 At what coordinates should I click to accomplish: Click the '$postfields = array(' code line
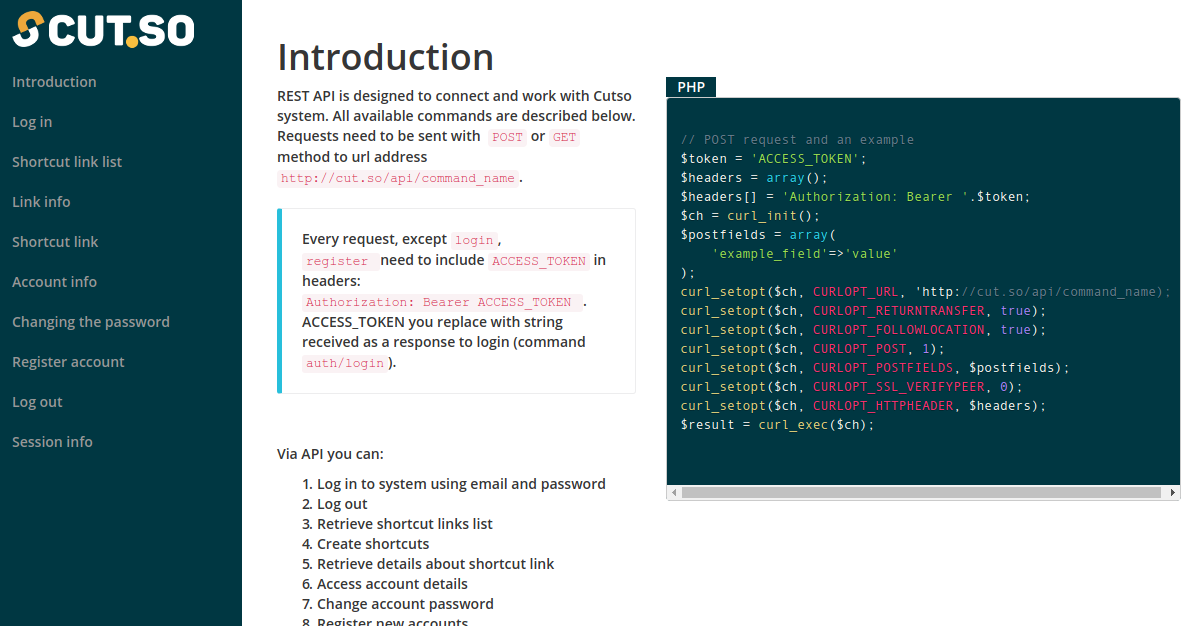click(x=758, y=235)
